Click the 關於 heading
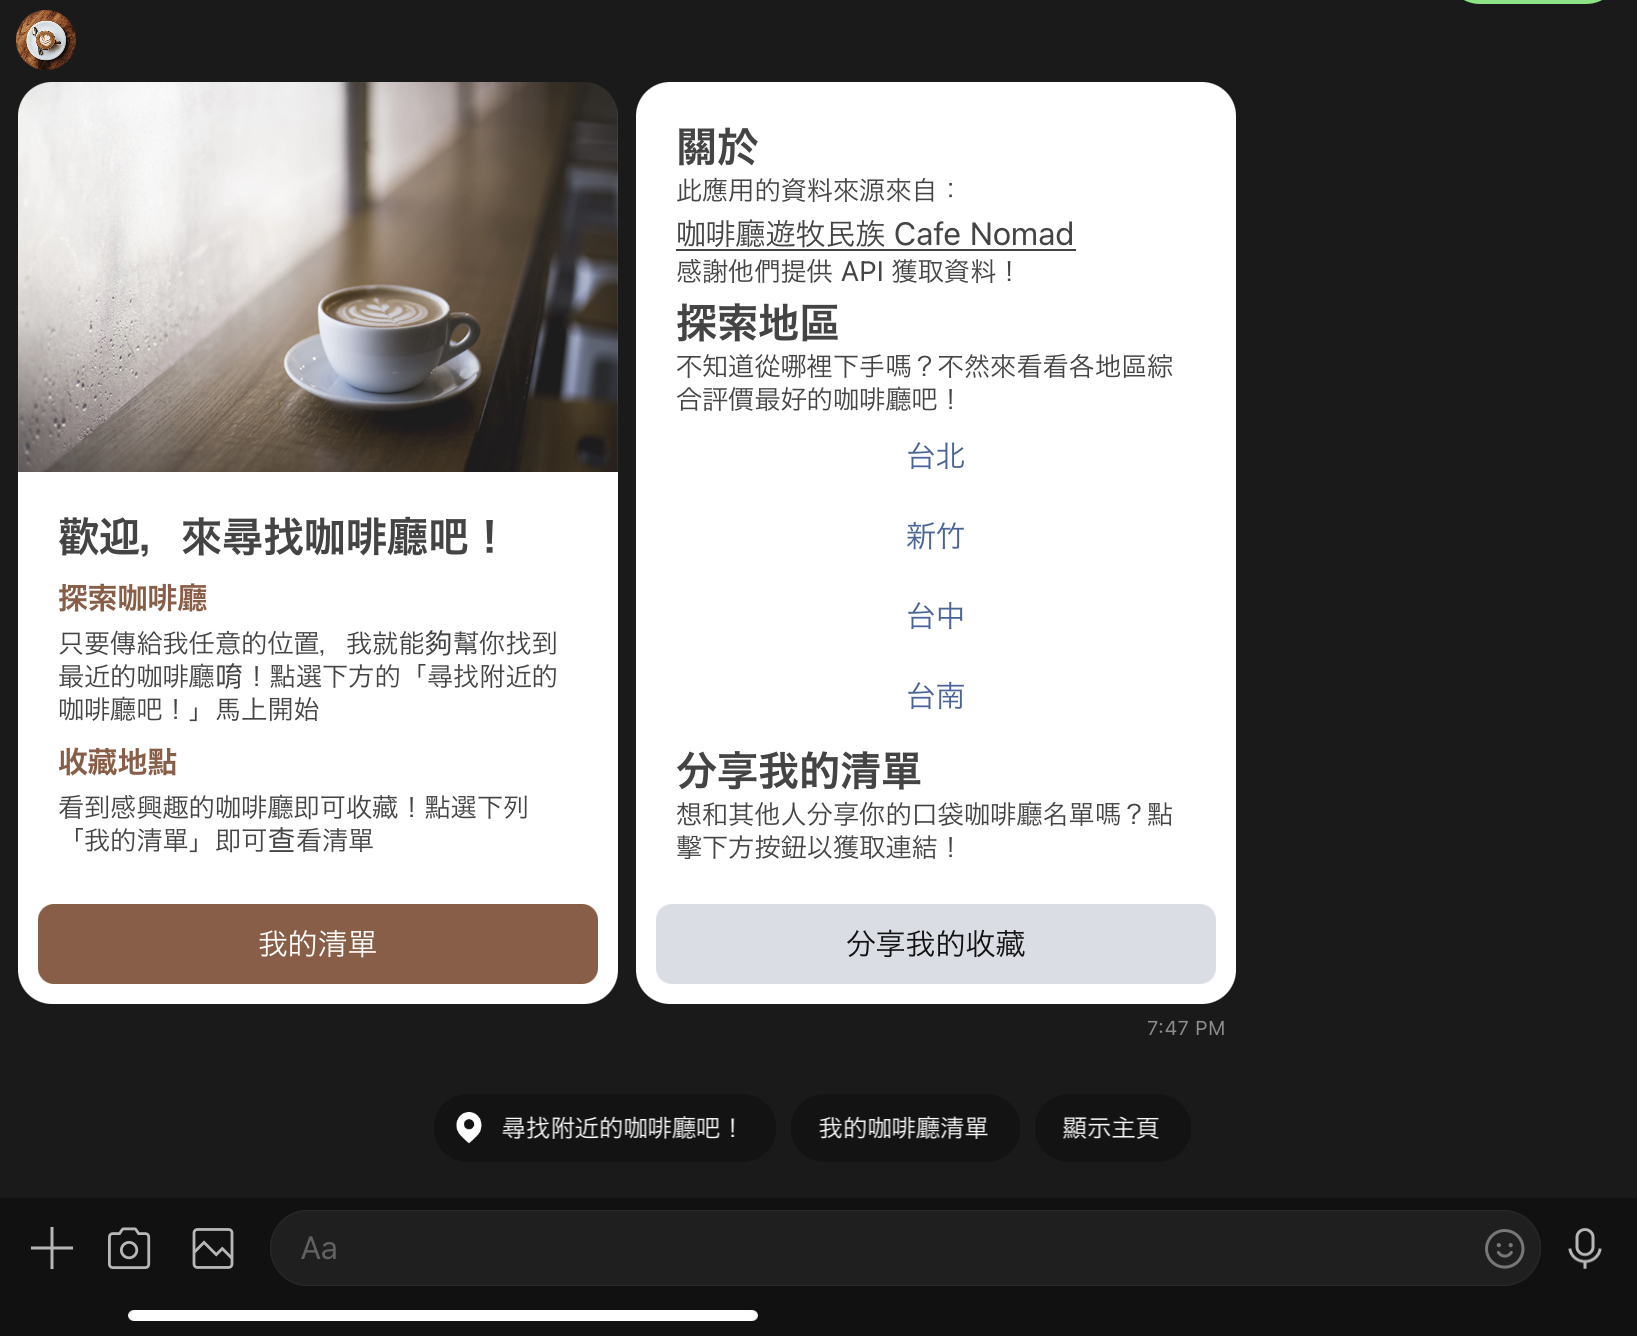 [717, 147]
